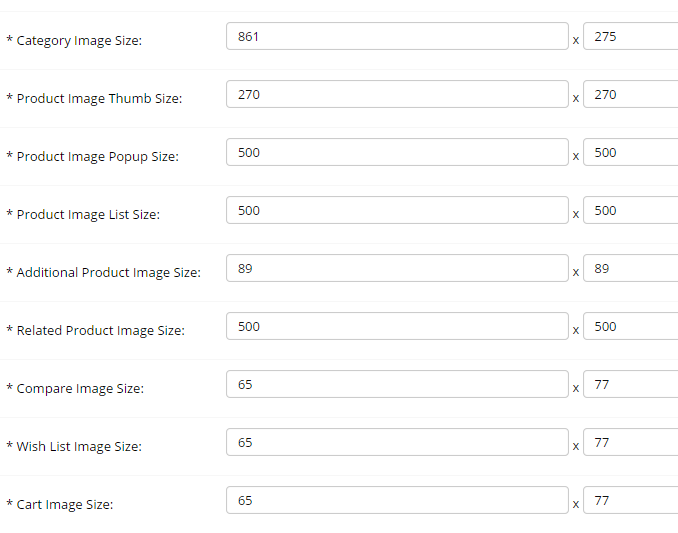This screenshot has height=533, width=678.
Task: Click the Related Product Image width input
Action: click(397, 327)
